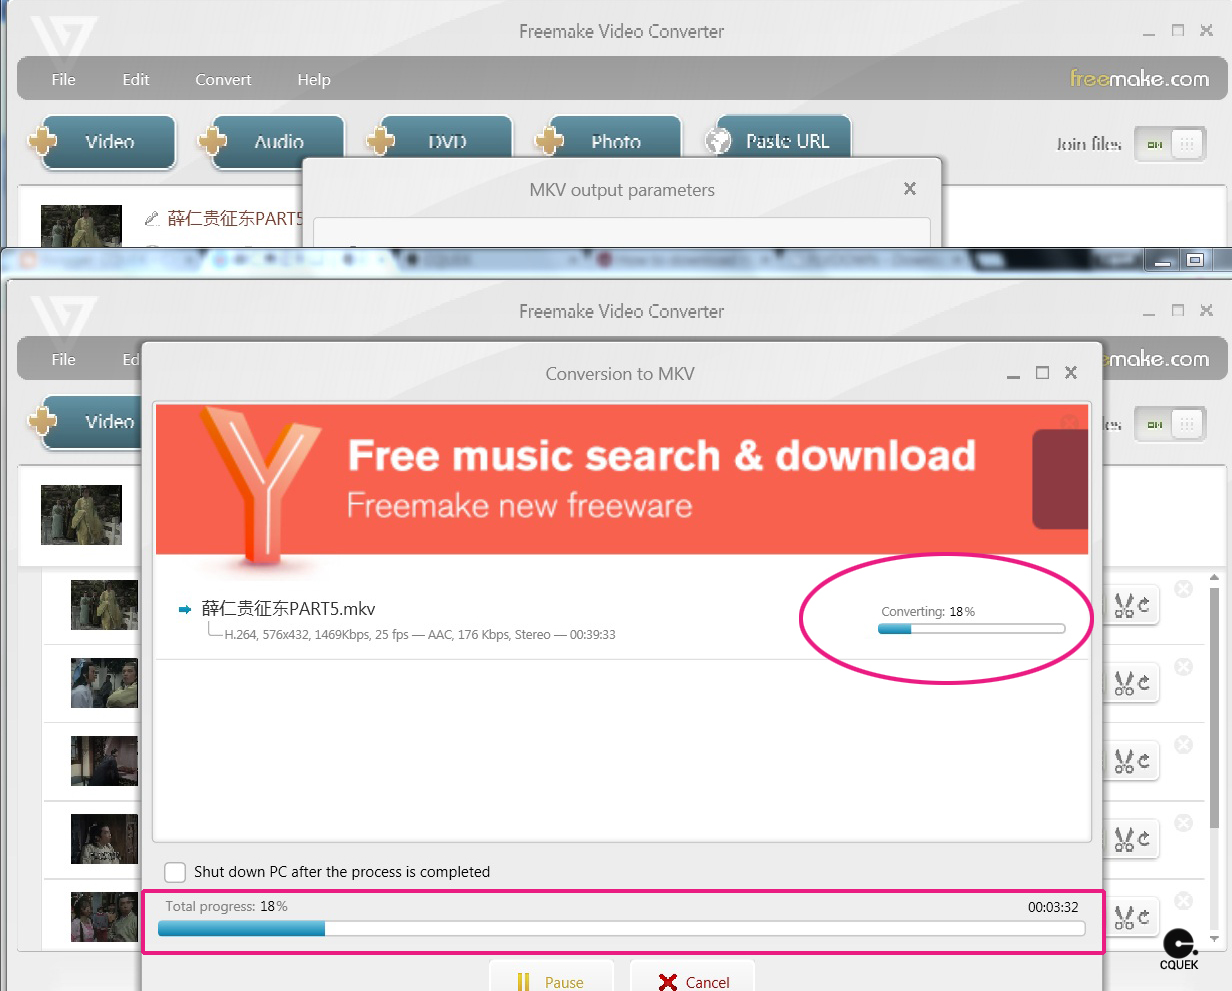Click the rename pencil icon beside the PART5 file name

(x=152, y=218)
